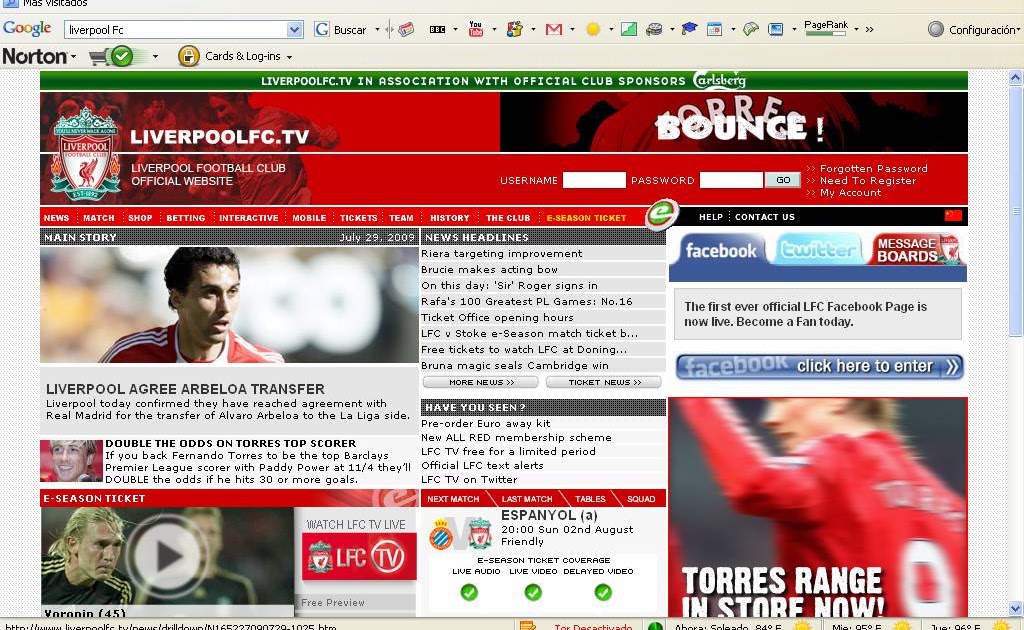Click the green E-Season ticket logo
Viewport: 1024px width, 630px height.
662,213
